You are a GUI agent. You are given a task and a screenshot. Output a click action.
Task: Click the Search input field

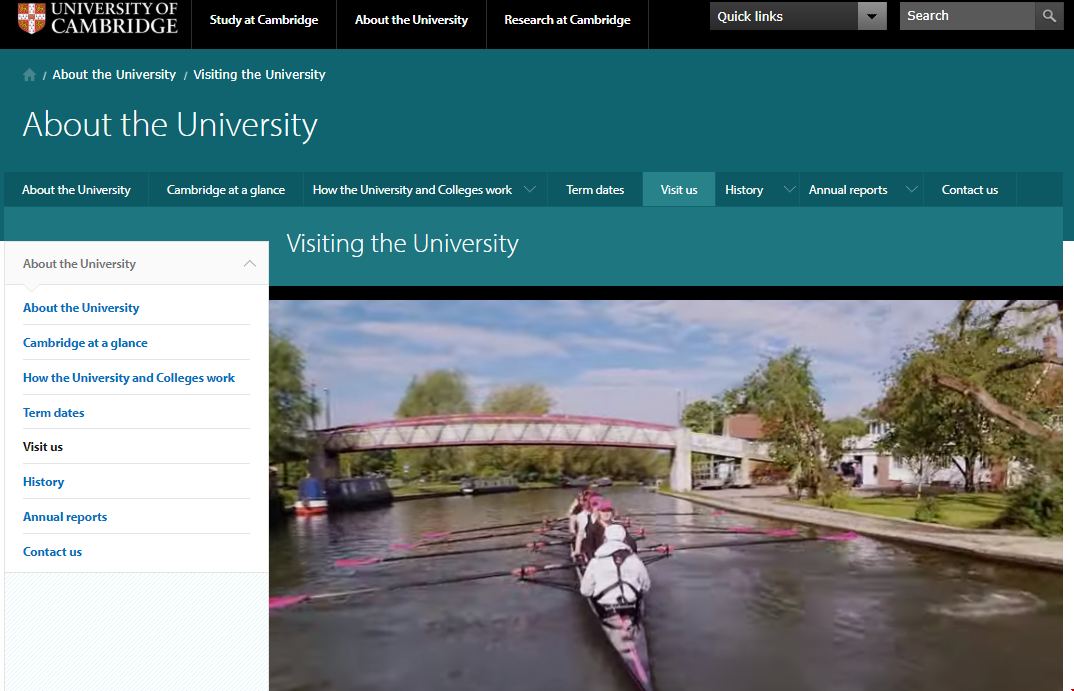pyautogui.click(x=966, y=16)
